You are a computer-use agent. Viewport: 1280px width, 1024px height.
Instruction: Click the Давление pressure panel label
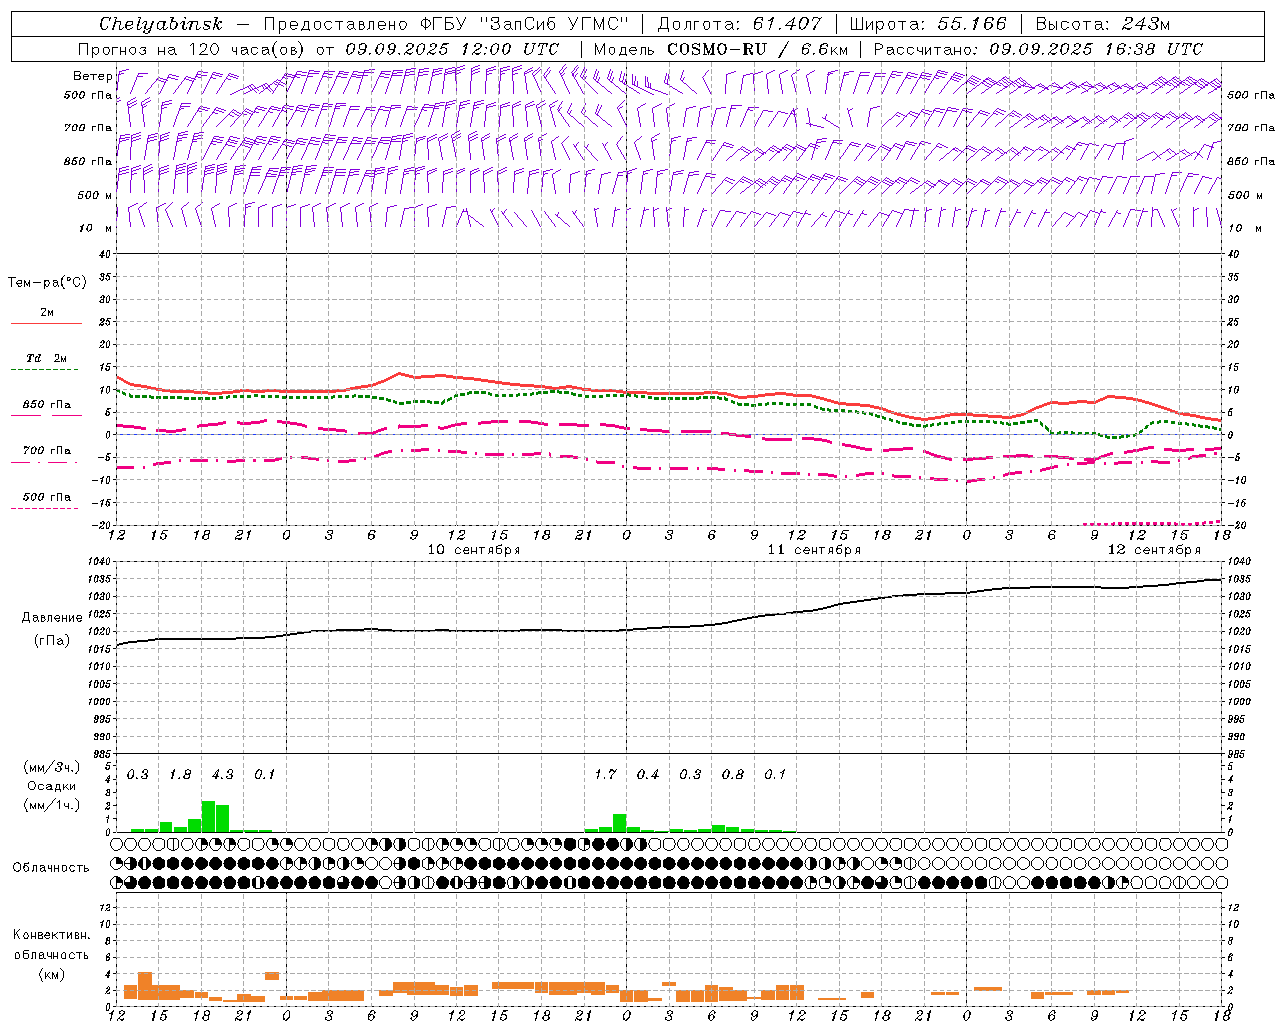pos(52,618)
